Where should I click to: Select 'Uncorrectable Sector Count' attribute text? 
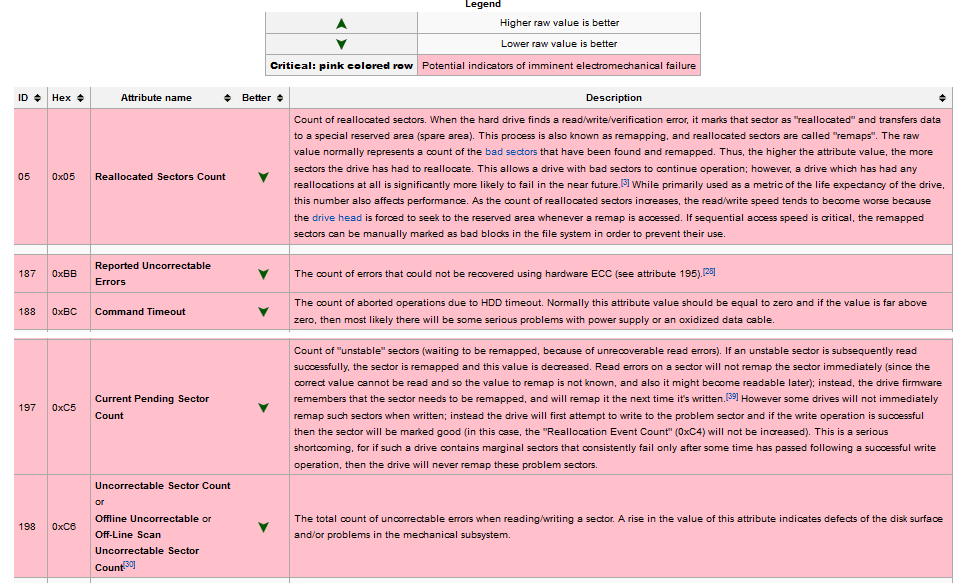(163, 486)
